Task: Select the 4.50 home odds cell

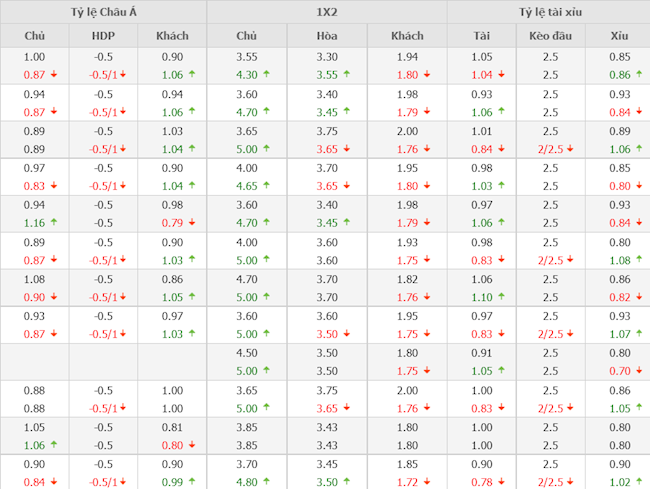Action: point(246,352)
